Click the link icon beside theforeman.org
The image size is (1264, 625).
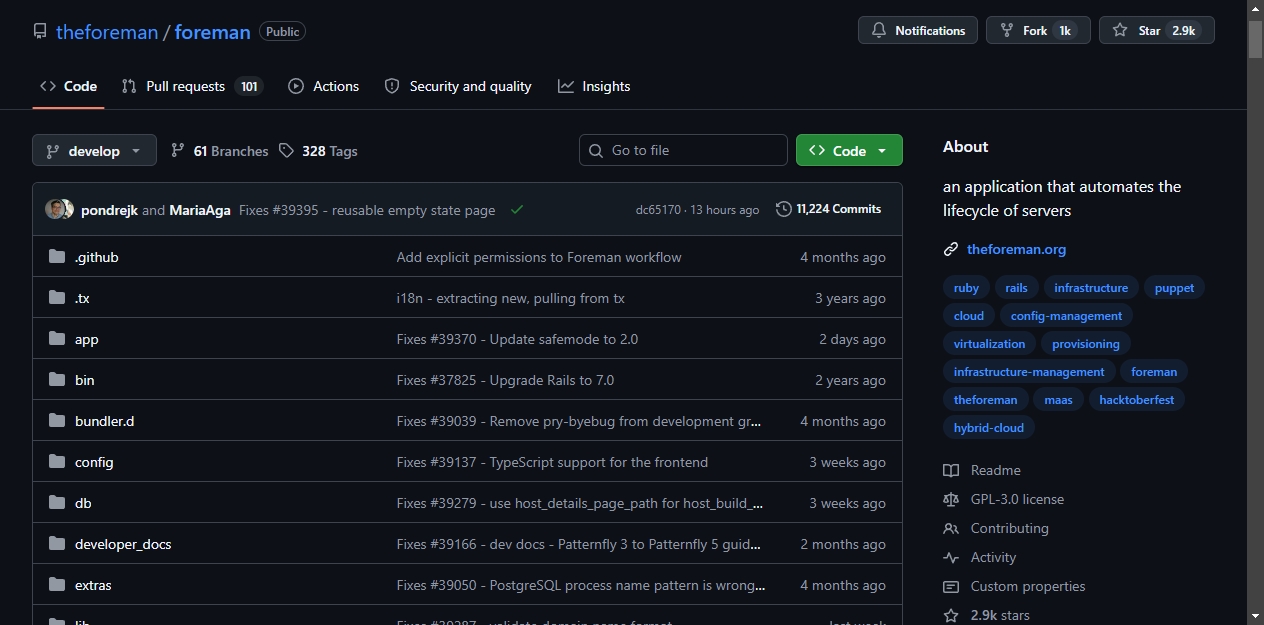951,249
